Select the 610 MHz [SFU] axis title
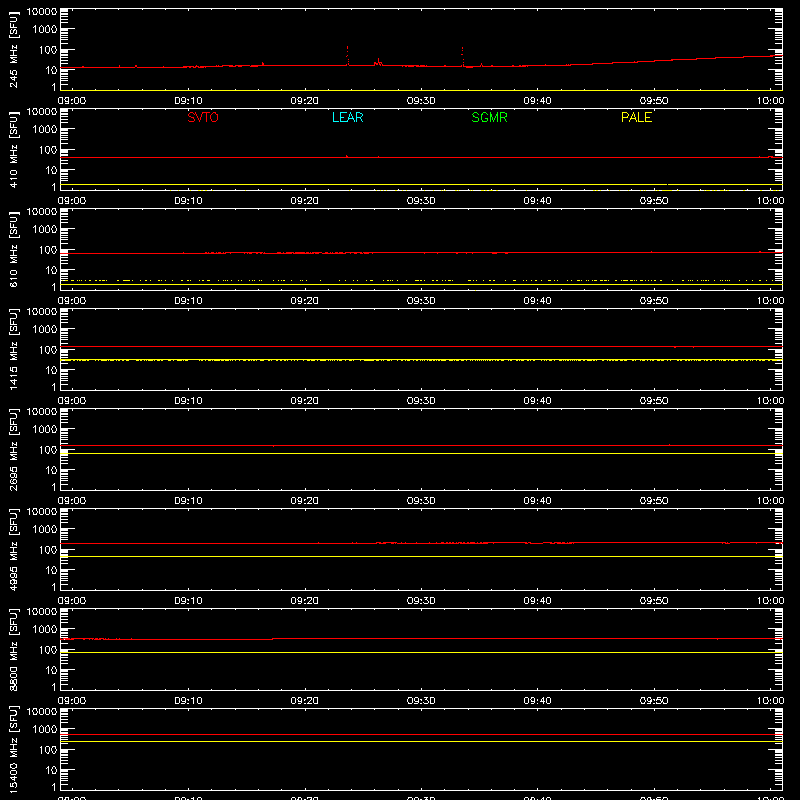Image resolution: width=800 pixels, height=800 pixels. tap(13, 249)
